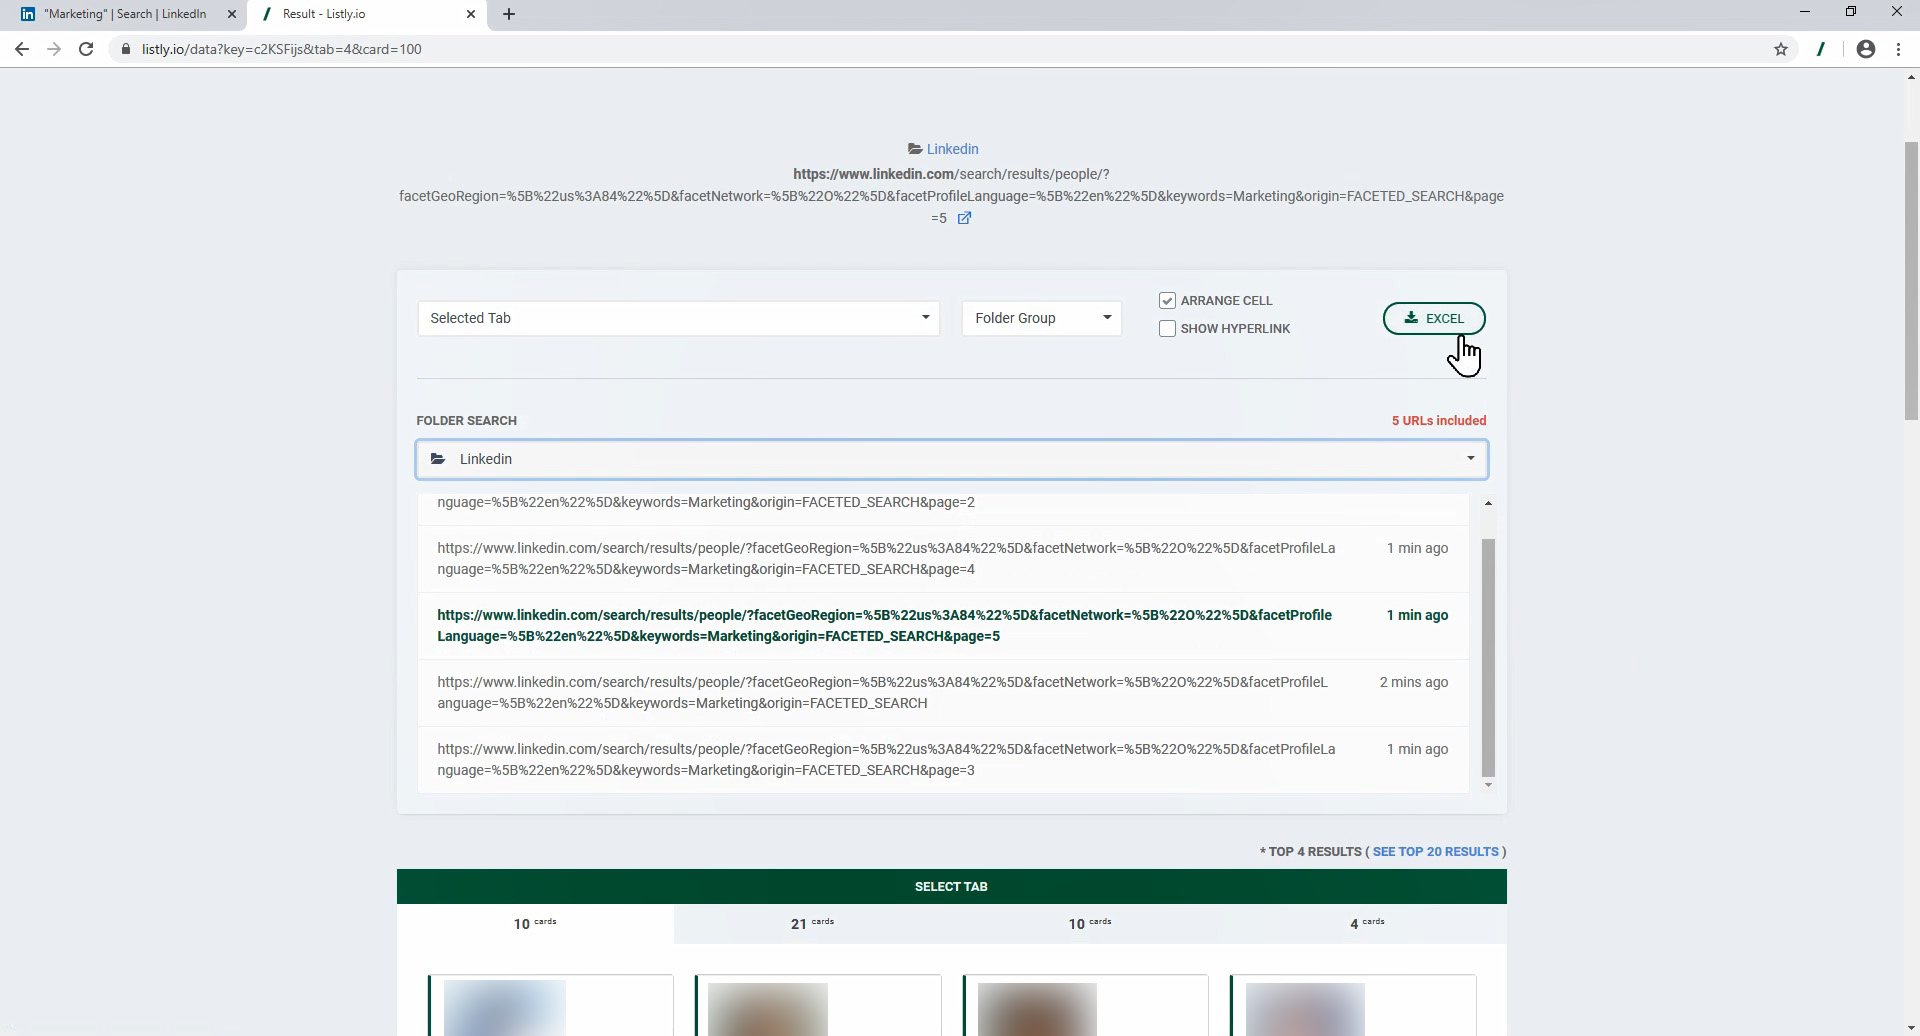
Task: Open a new browser tab with plus icon
Action: 509,14
